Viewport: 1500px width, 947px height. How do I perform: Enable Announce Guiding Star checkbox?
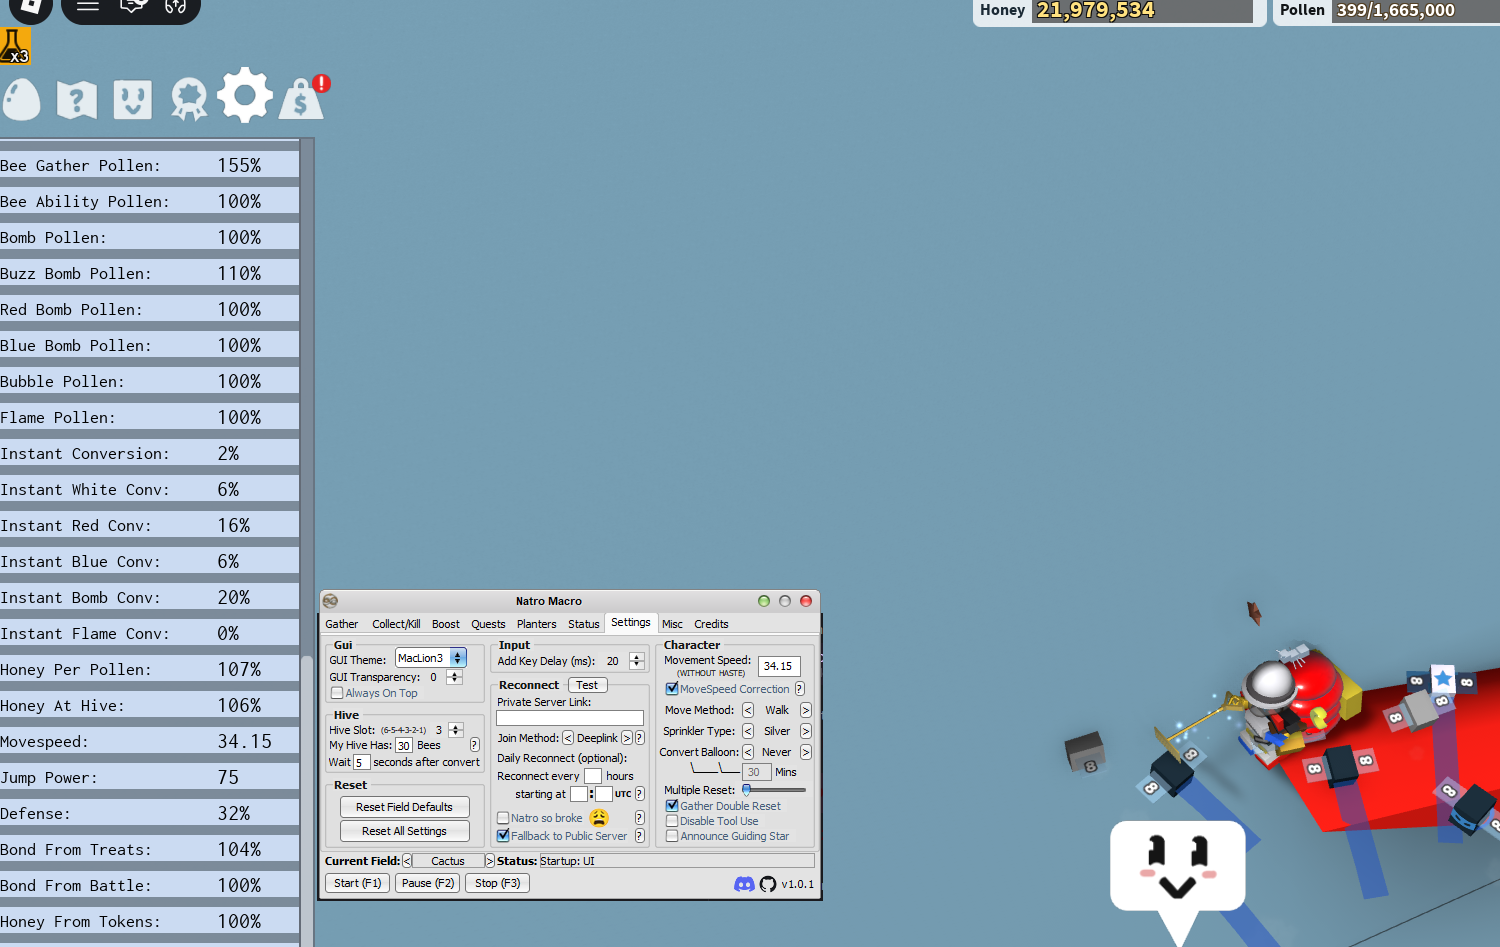(672, 836)
